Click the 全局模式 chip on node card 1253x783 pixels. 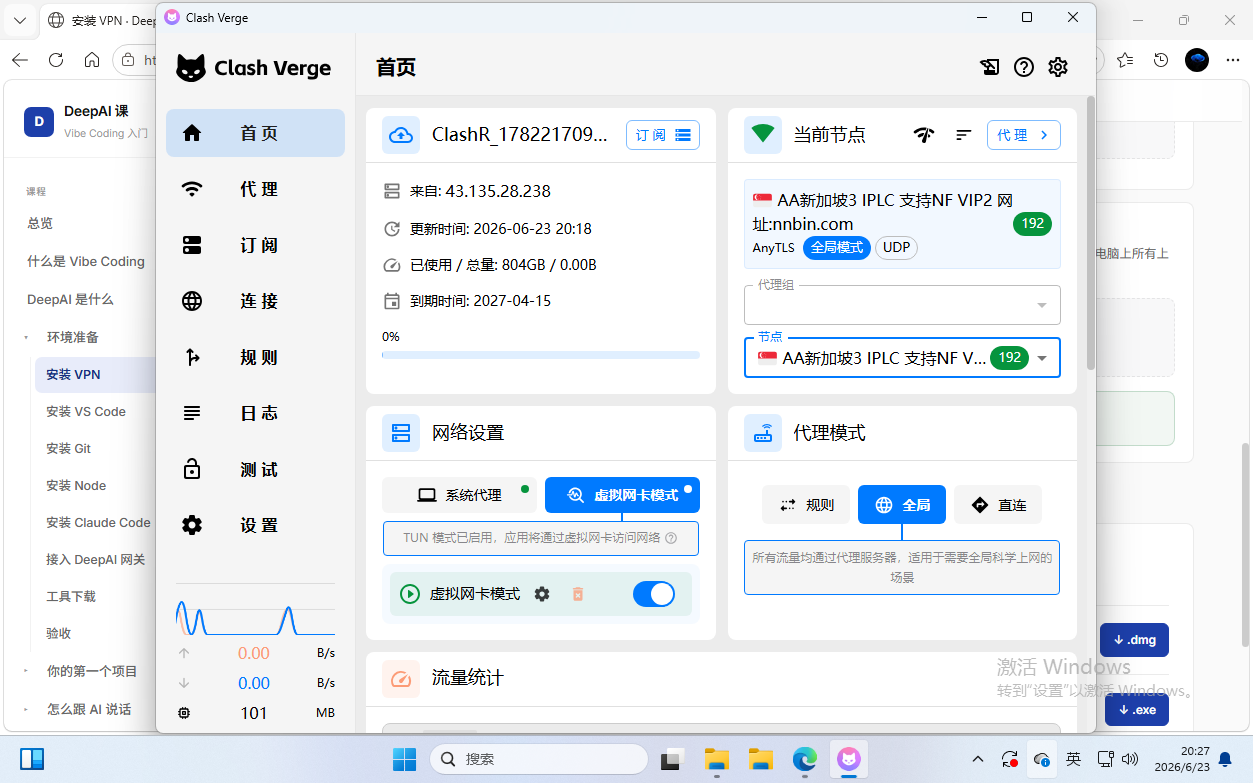tap(837, 247)
